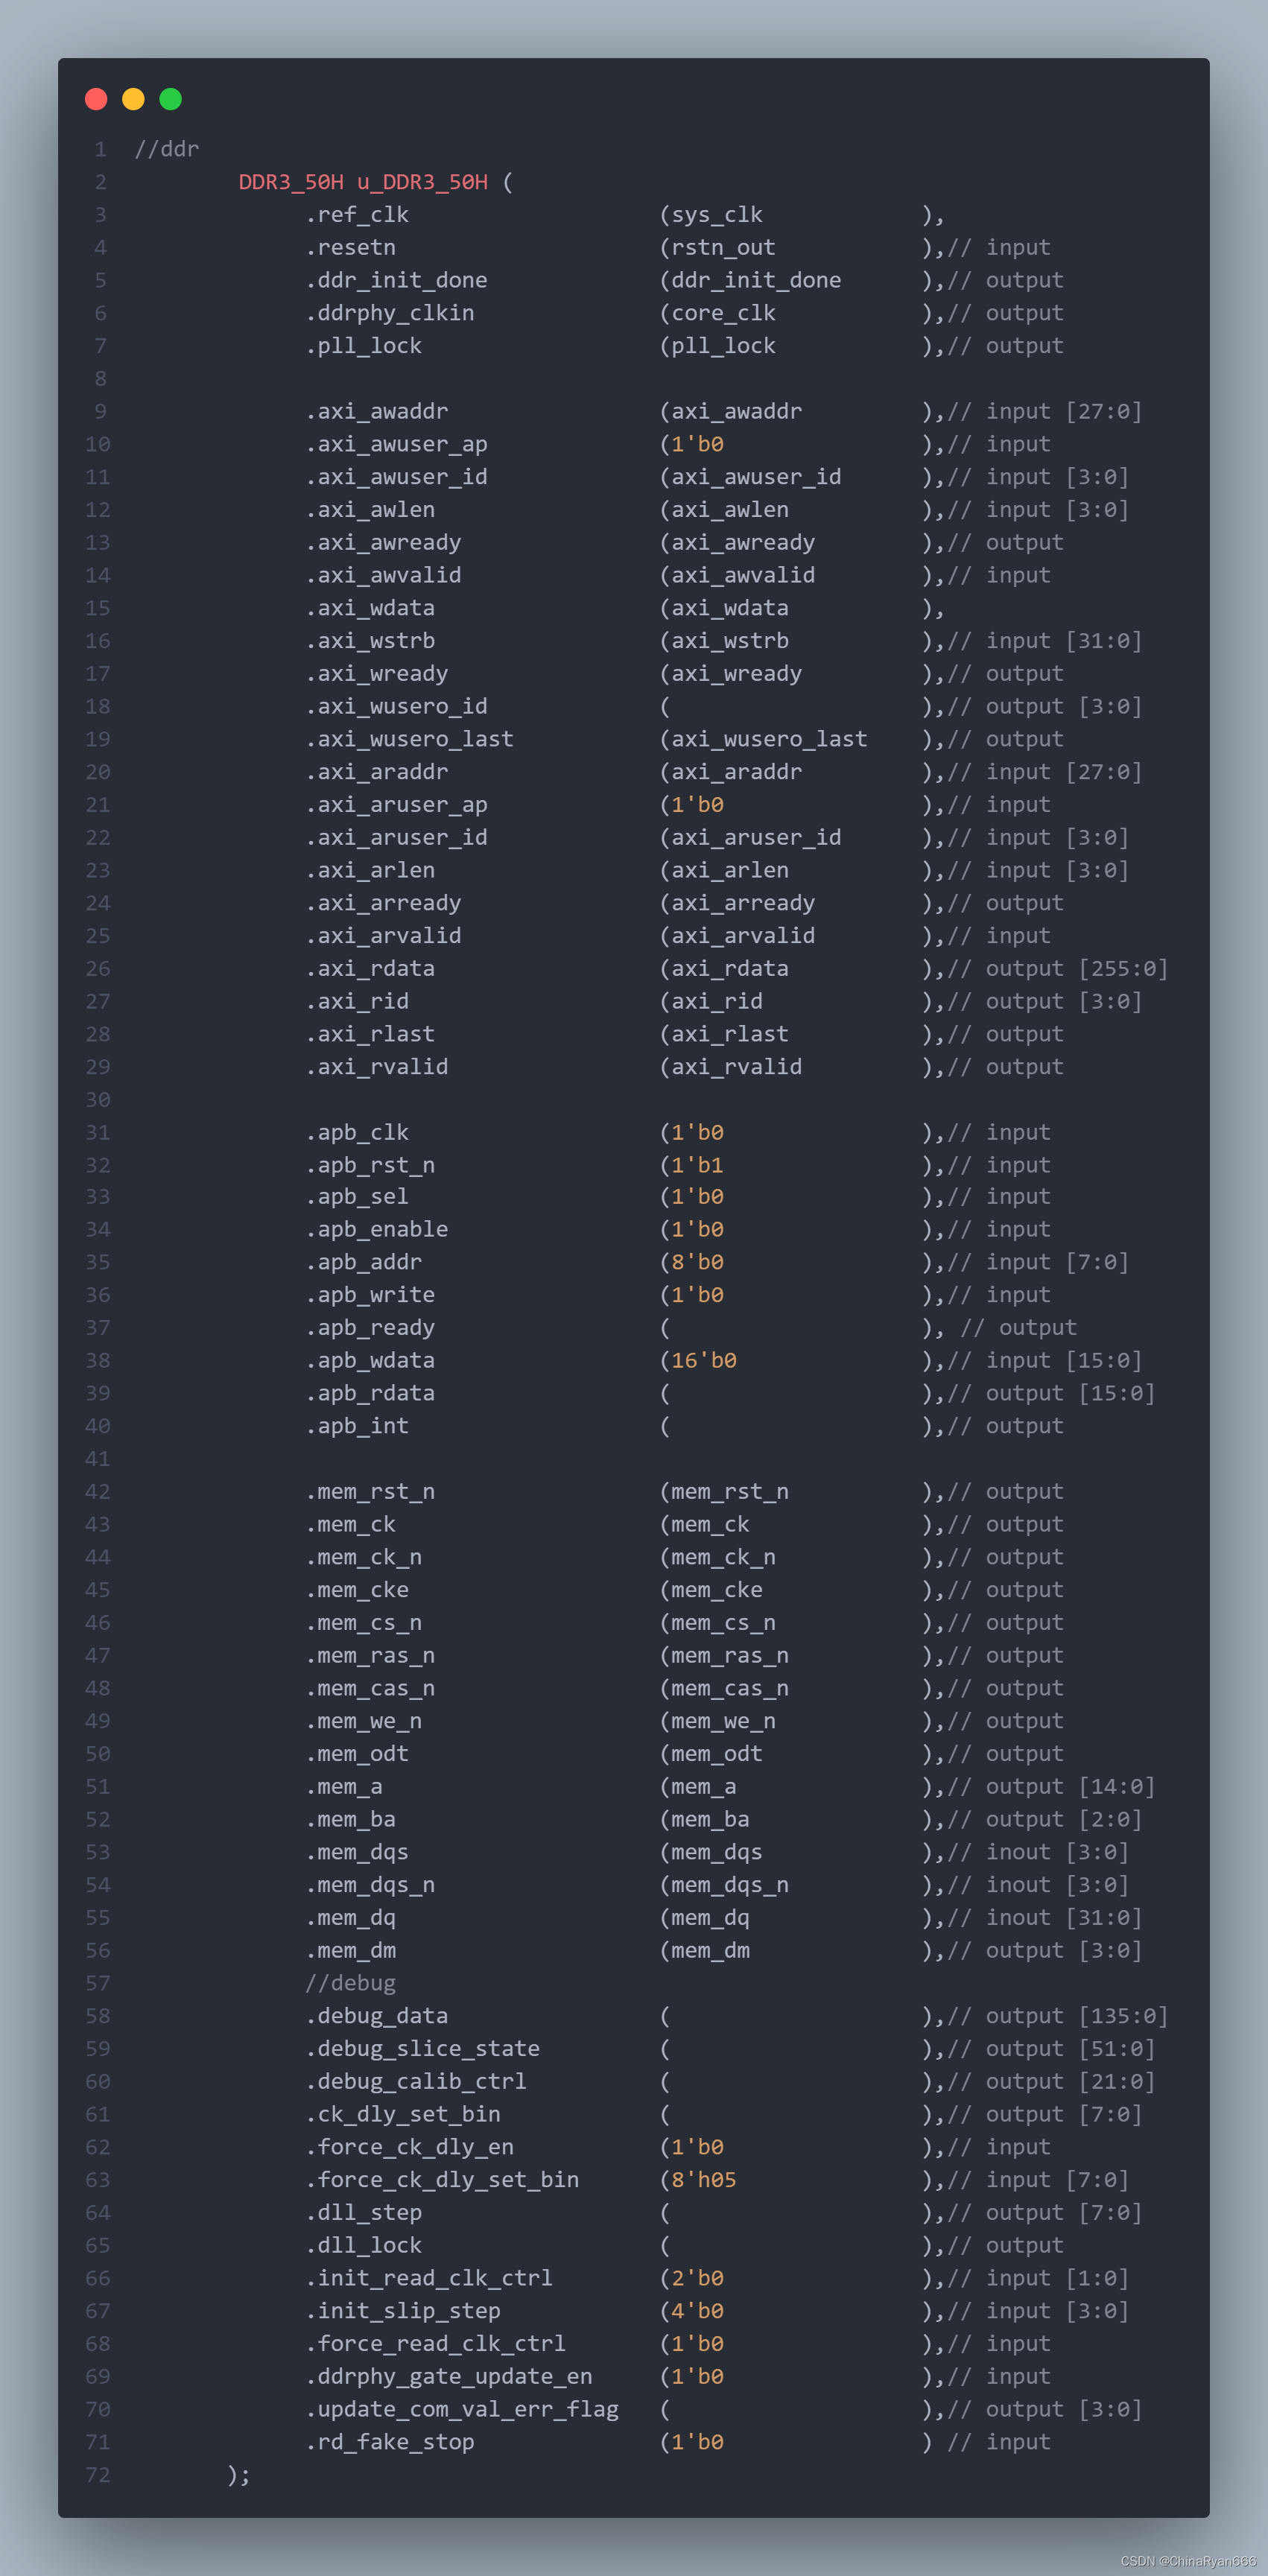Image resolution: width=1268 pixels, height=2576 pixels.
Task: Click the 'mem_ck_n' signal in parentheses
Action: coord(723,1558)
